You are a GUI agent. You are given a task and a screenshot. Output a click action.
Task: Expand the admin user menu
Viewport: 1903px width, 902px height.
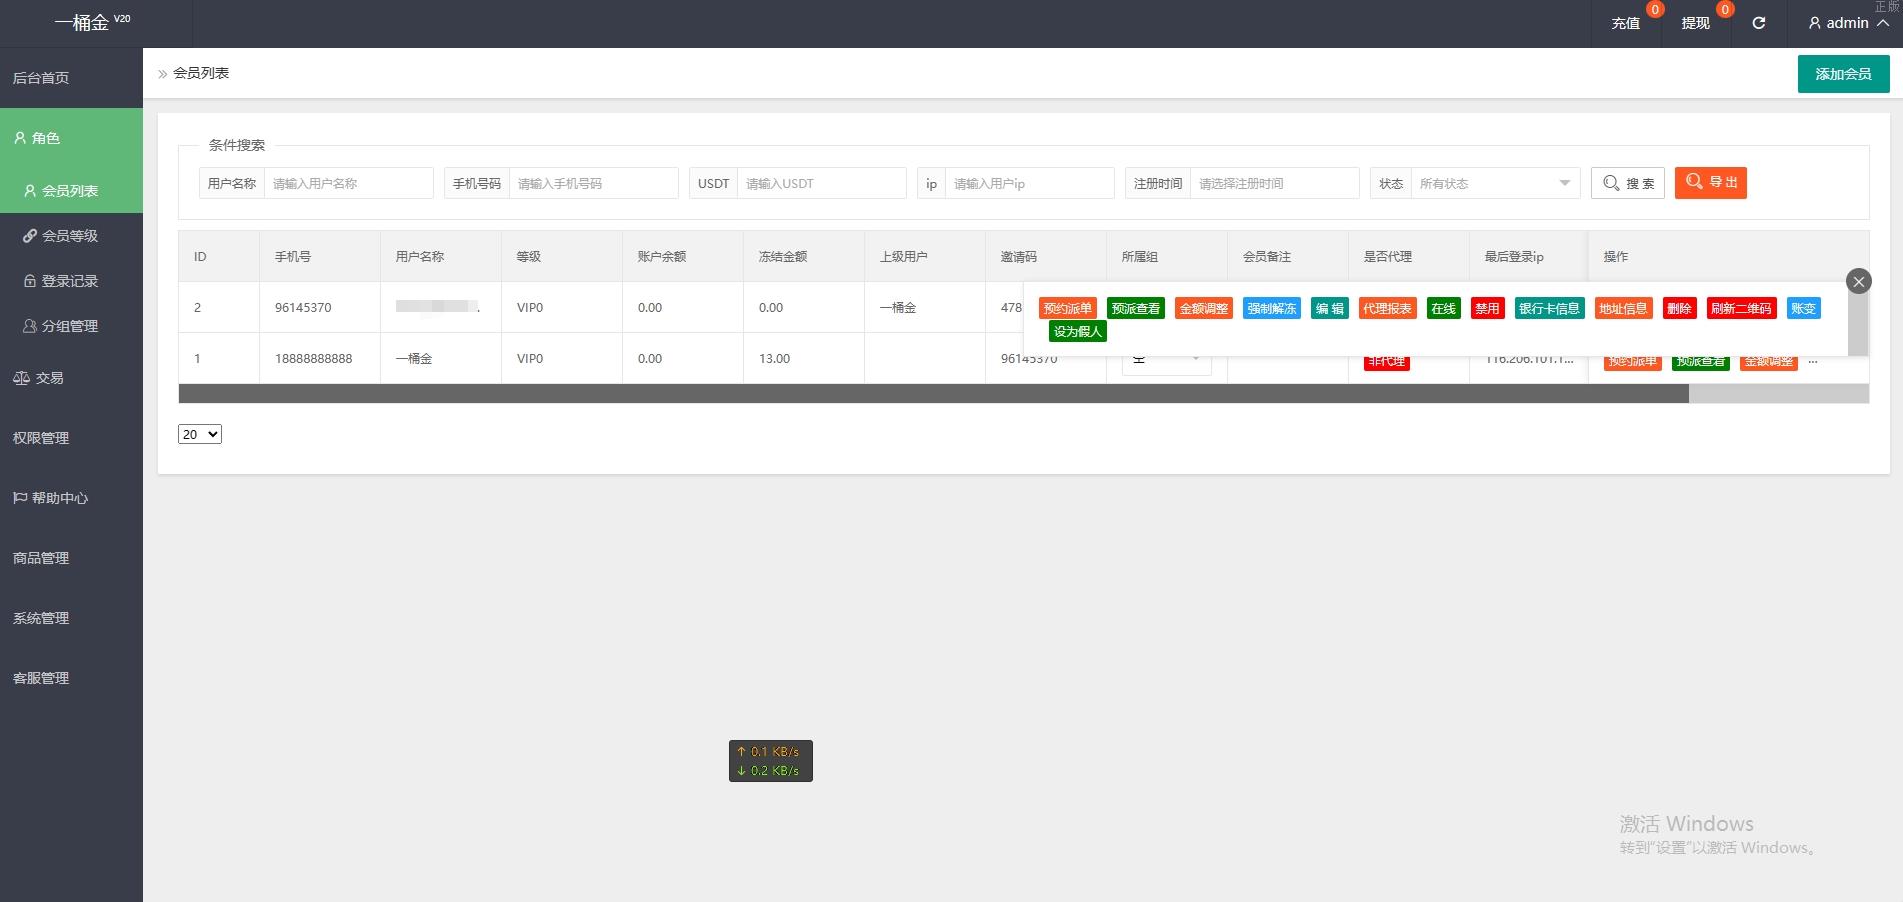[1847, 23]
